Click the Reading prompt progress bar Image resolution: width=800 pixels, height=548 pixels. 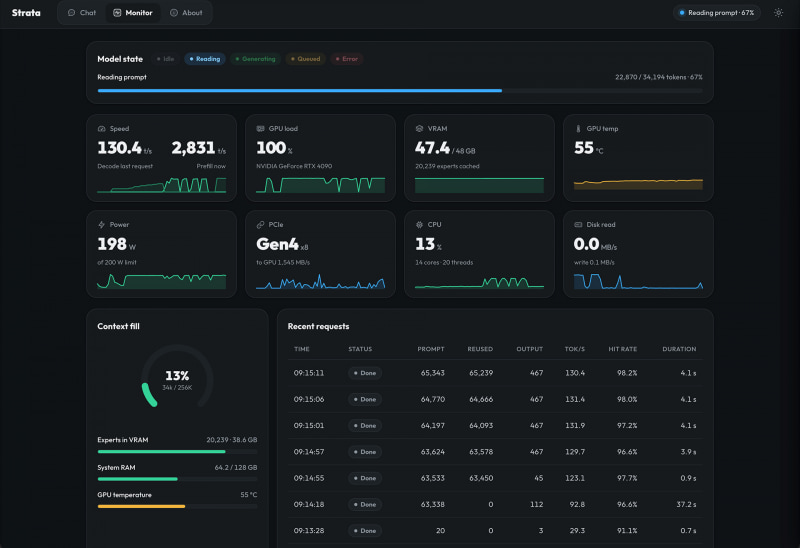pos(400,90)
